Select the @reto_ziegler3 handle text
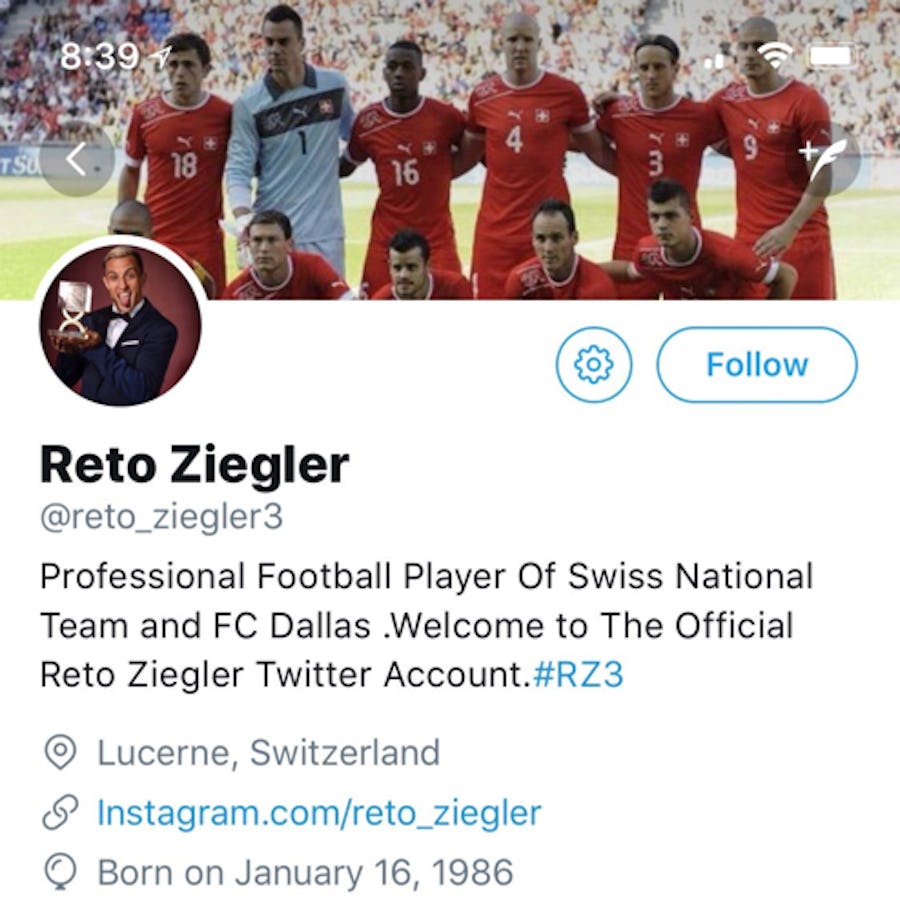 pos(161,517)
